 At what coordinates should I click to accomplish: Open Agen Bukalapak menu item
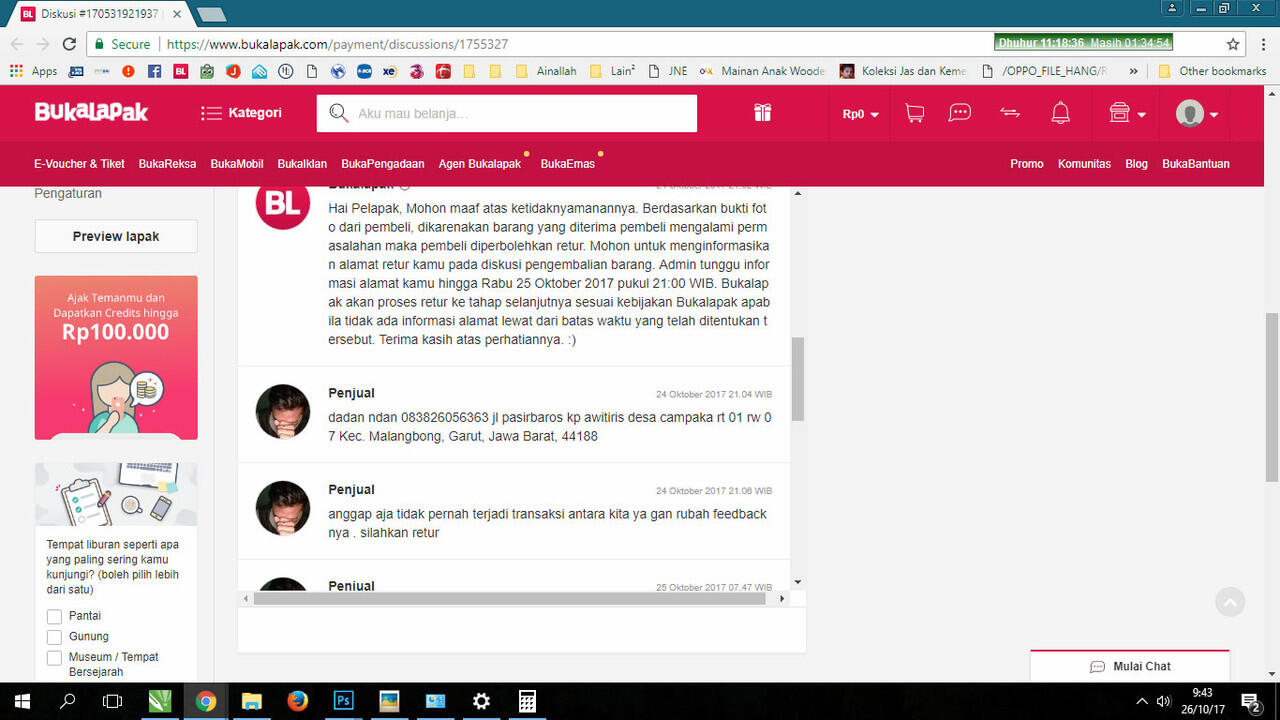(480, 164)
